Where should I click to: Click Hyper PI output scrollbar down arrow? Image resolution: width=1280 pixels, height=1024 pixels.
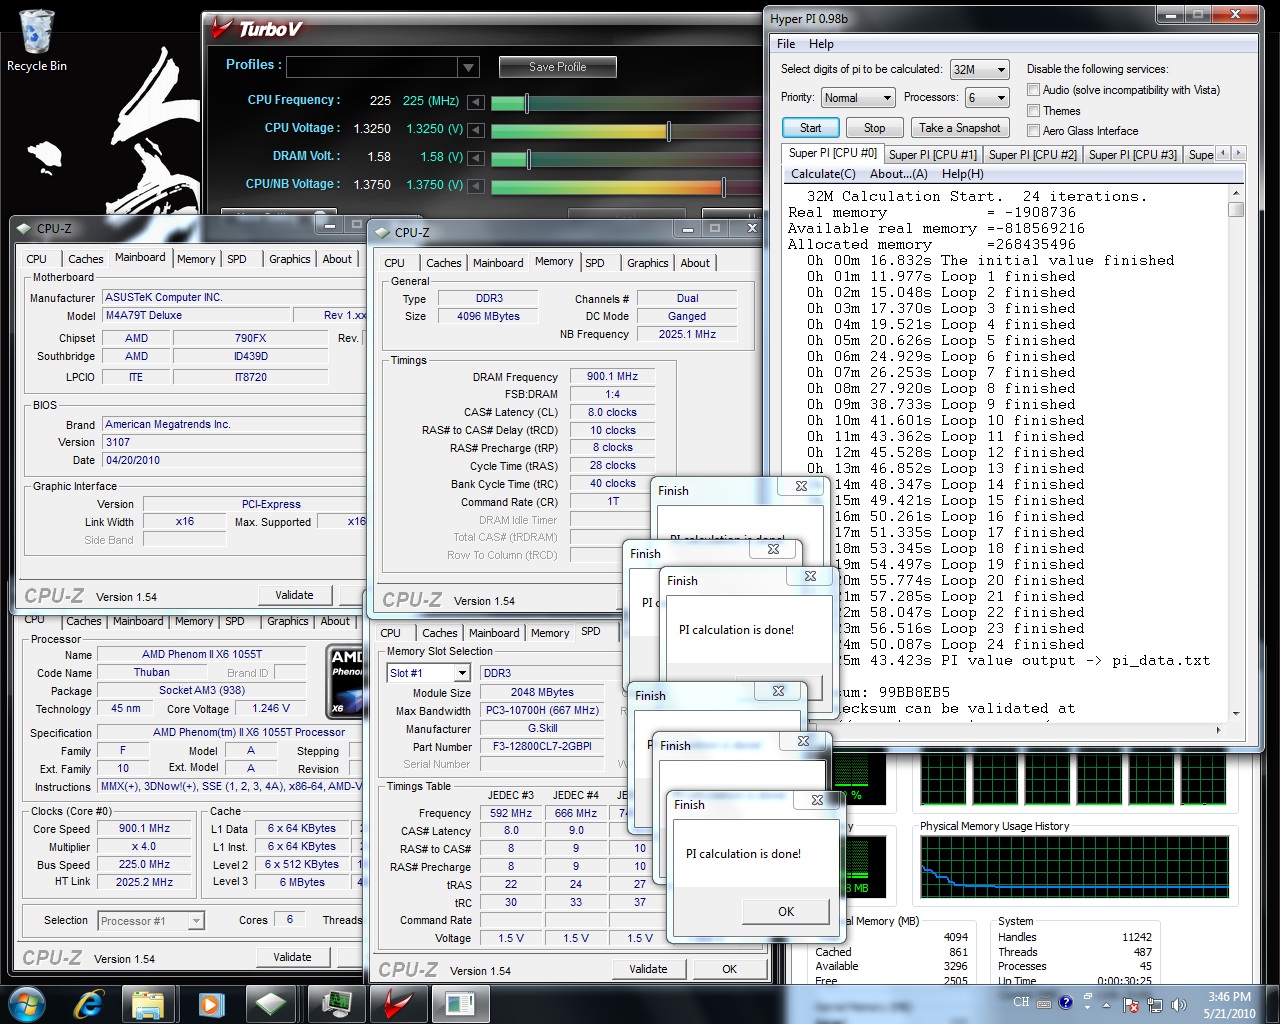pos(1236,713)
